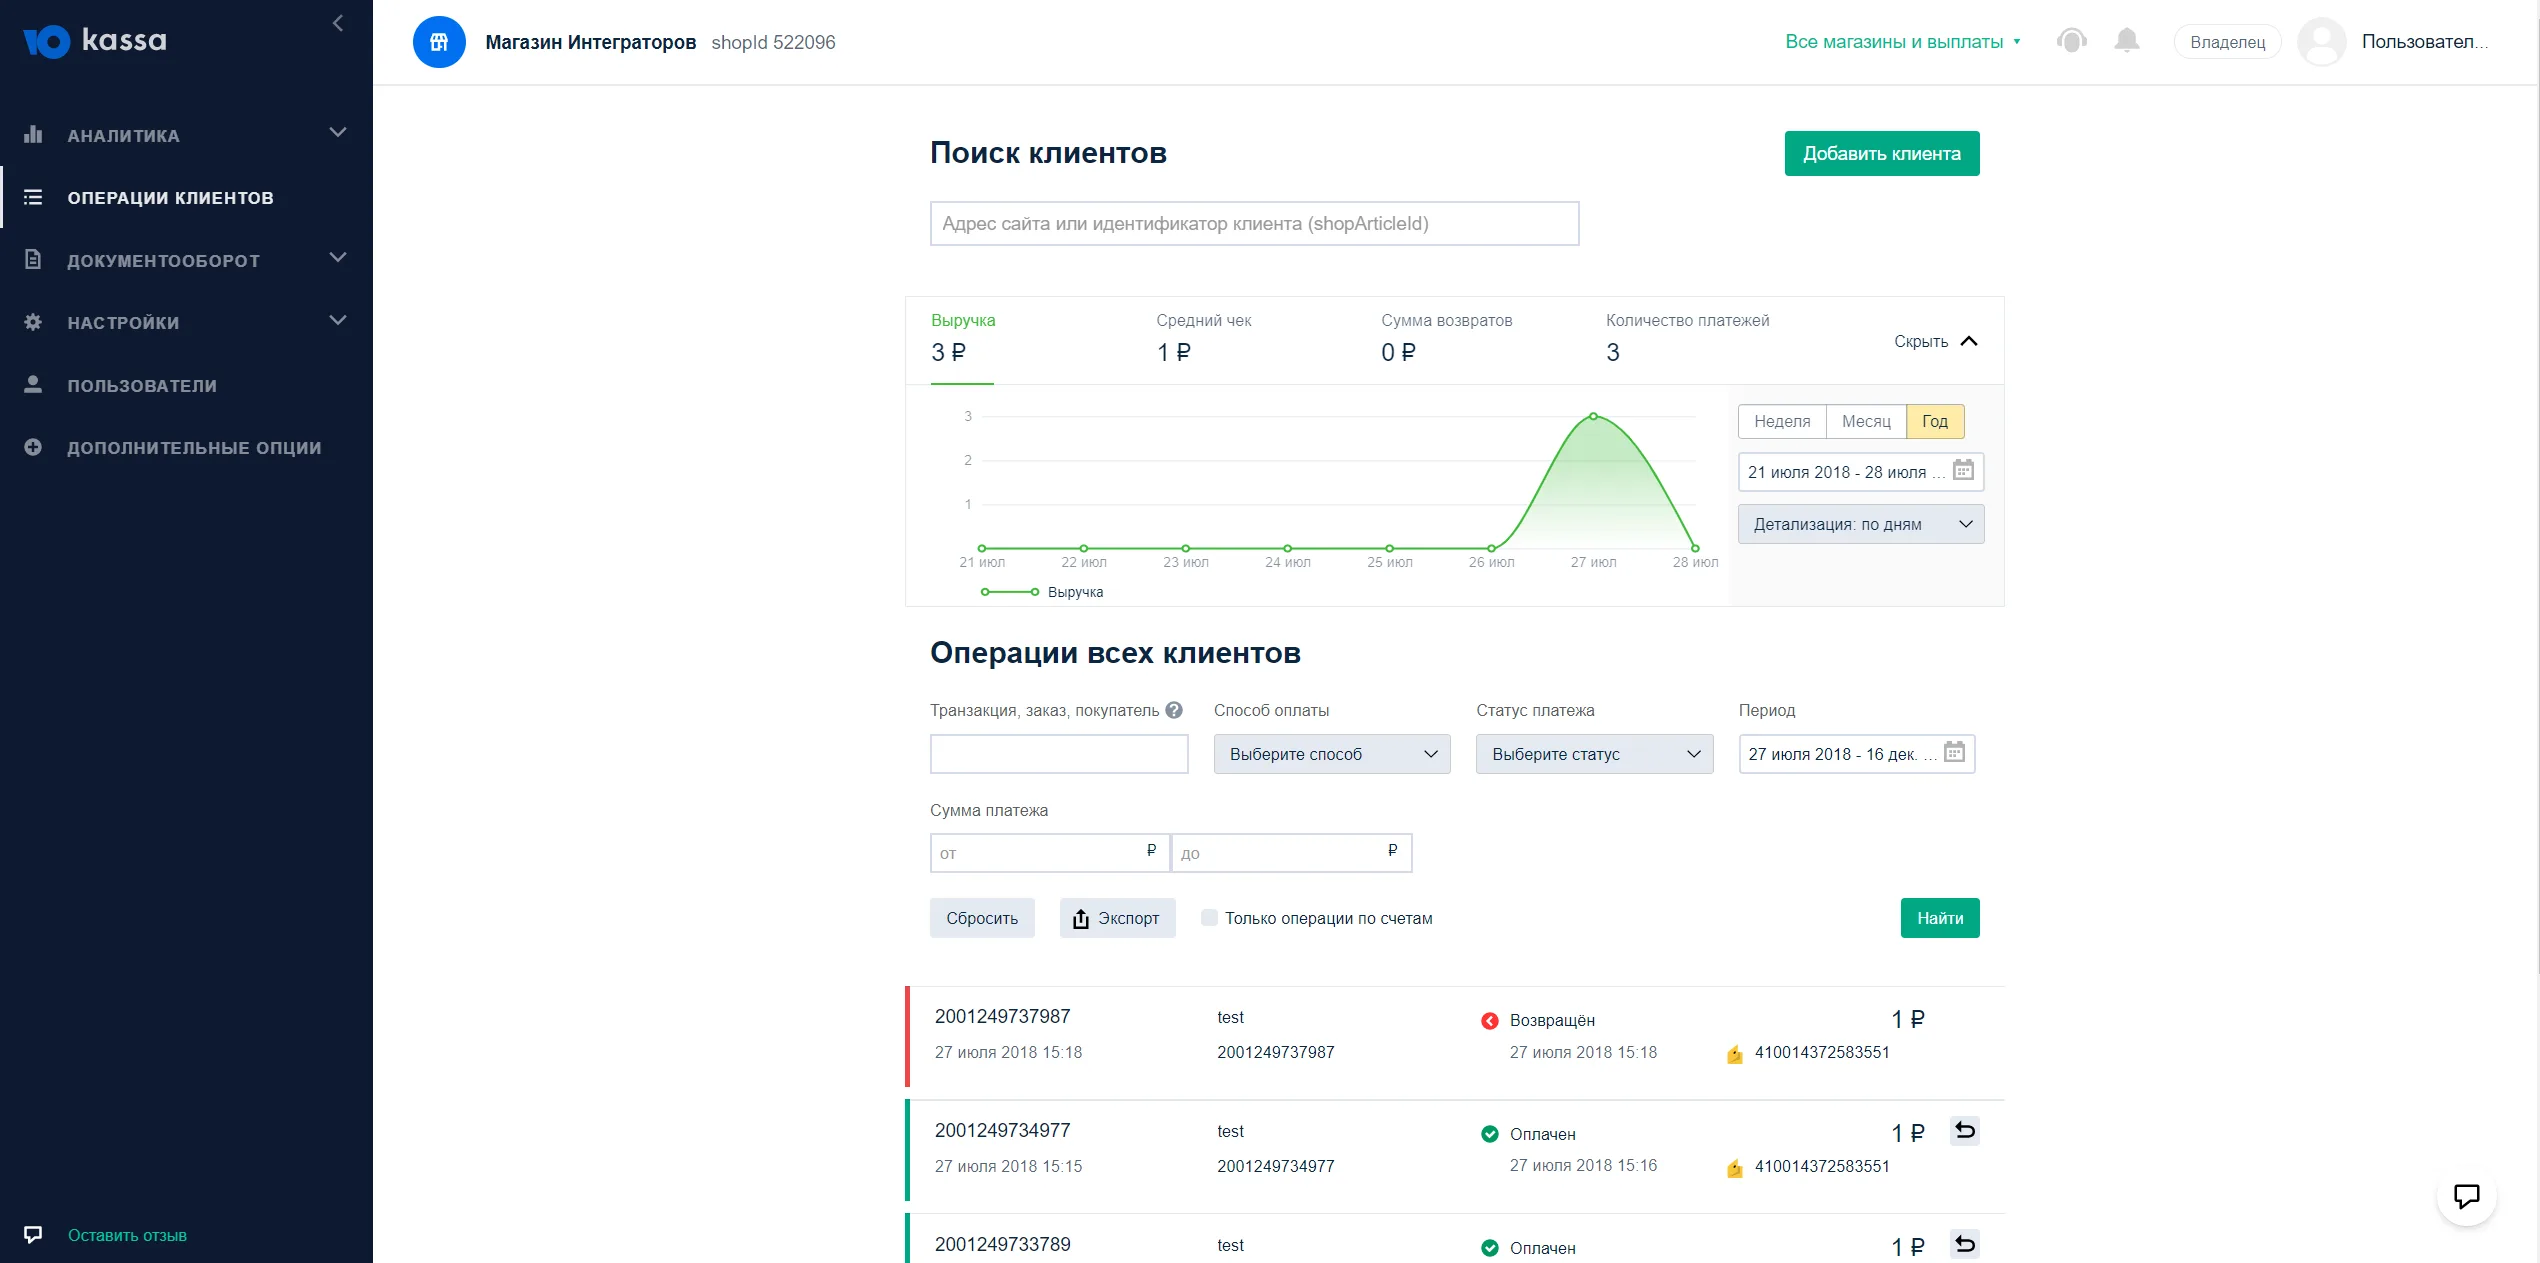Screen dimensions: 2540x1263
Task: Open the chart date range calendar icon
Action: pyautogui.click(x=1963, y=471)
